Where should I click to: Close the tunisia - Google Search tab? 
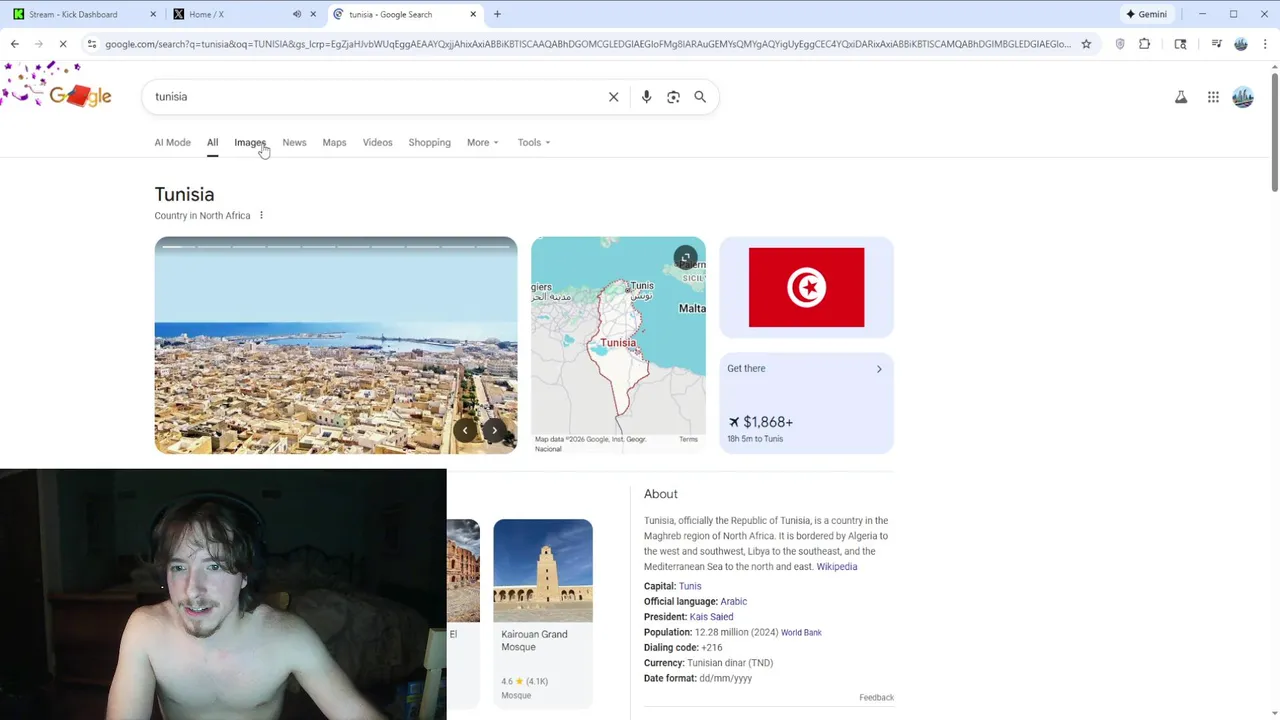pos(473,14)
